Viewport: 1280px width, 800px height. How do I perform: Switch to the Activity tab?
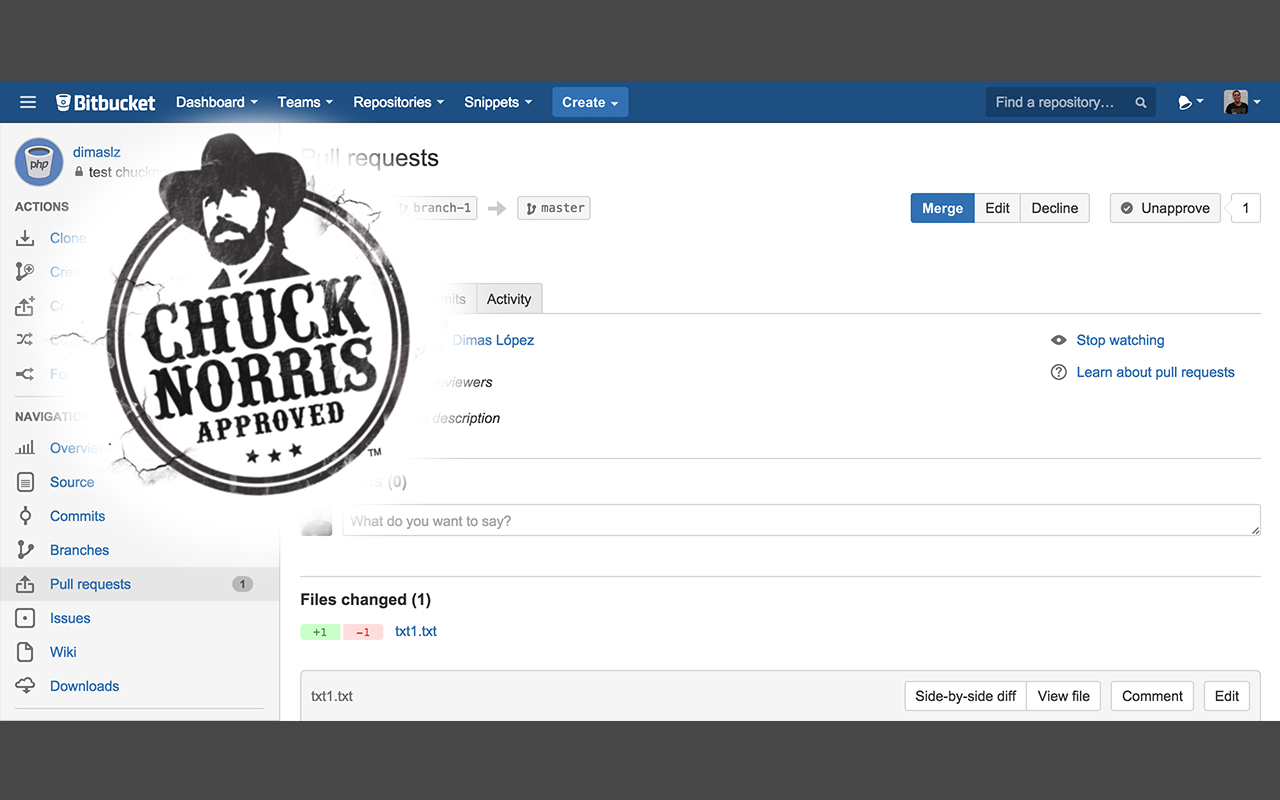pos(509,298)
